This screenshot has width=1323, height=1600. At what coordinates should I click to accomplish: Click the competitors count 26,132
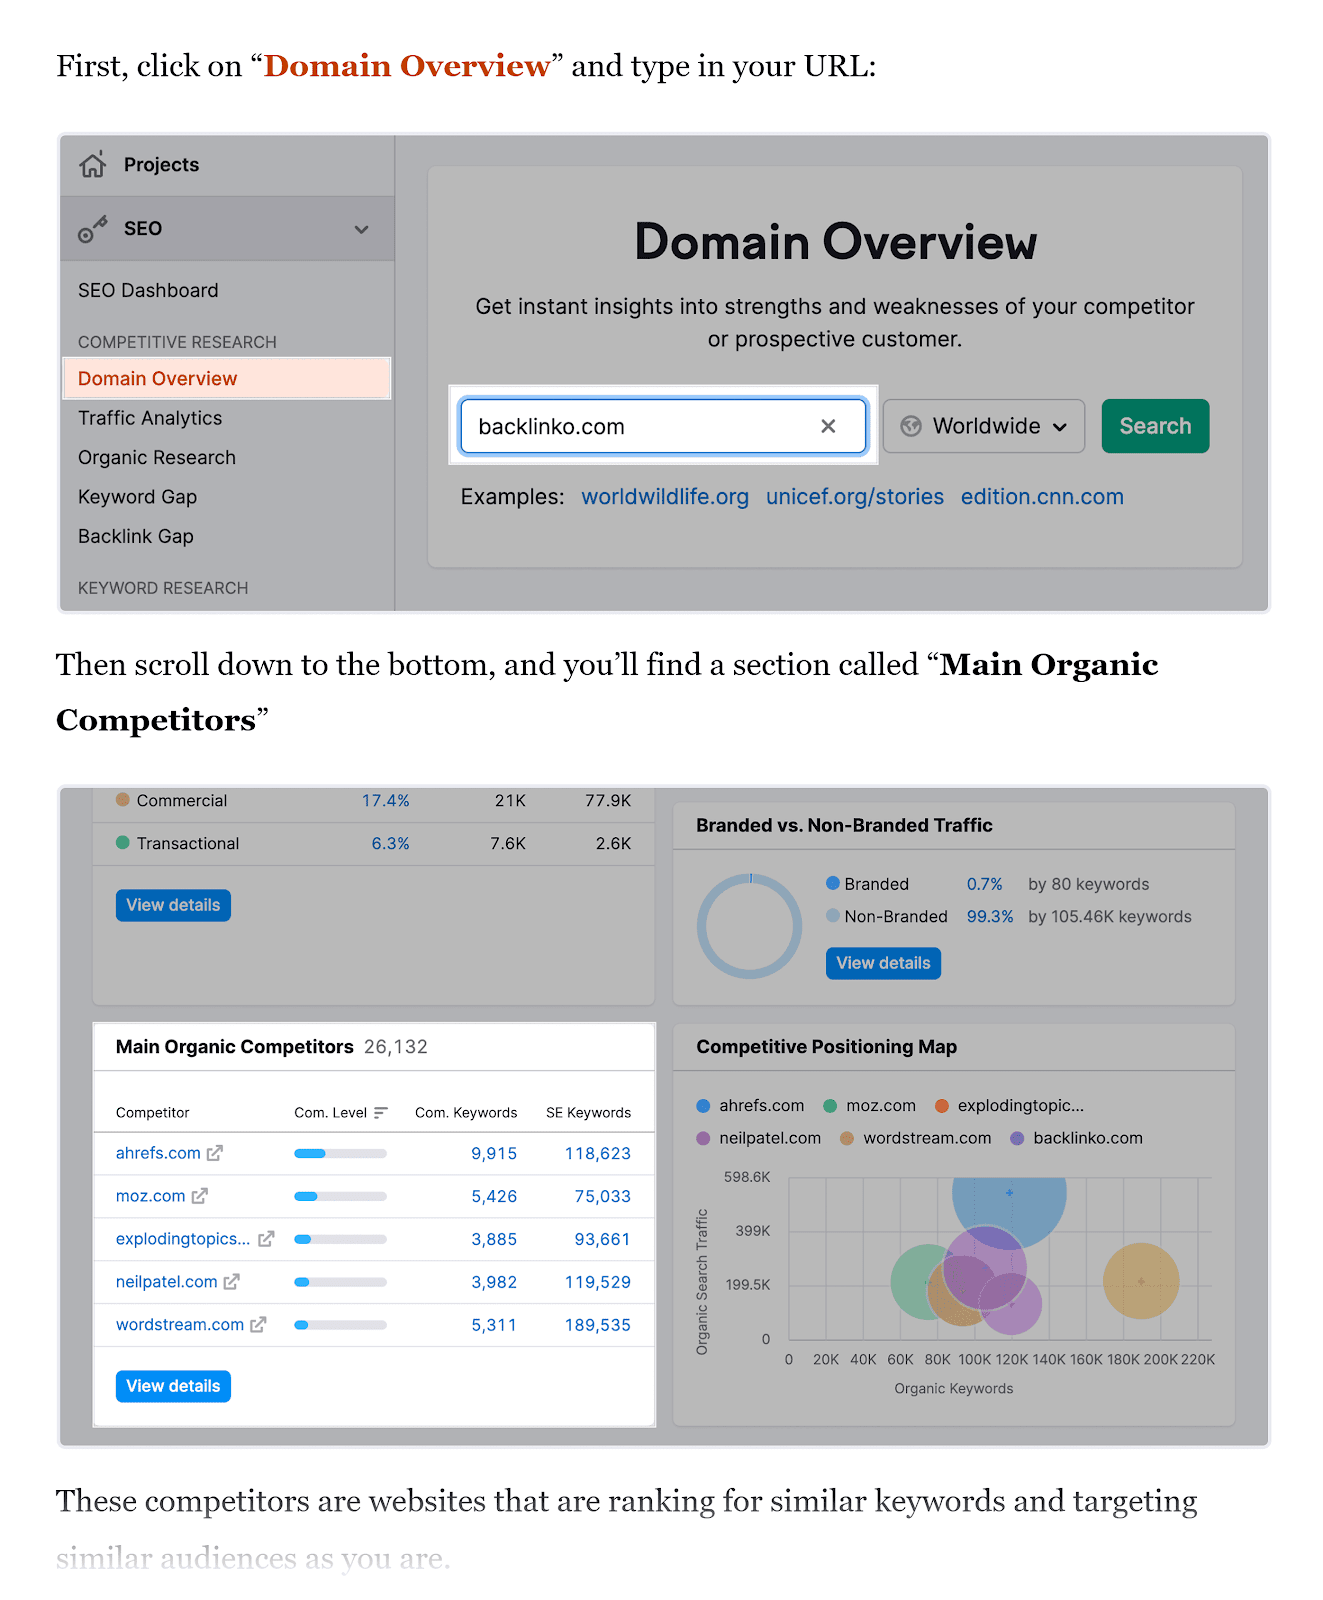tap(396, 1047)
